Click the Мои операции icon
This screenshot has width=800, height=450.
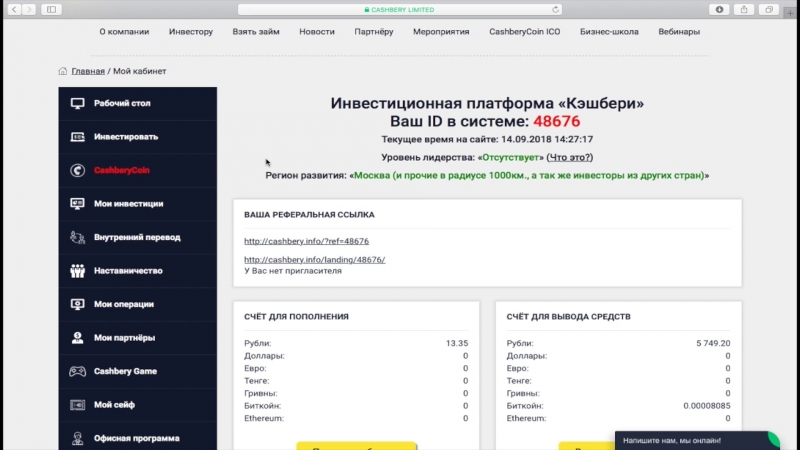click(x=78, y=304)
